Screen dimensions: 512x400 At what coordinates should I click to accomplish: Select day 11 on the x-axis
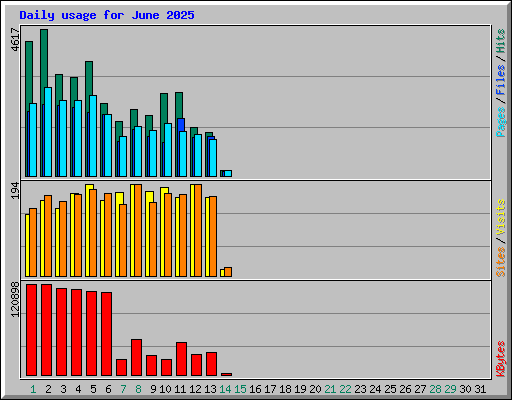180,389
